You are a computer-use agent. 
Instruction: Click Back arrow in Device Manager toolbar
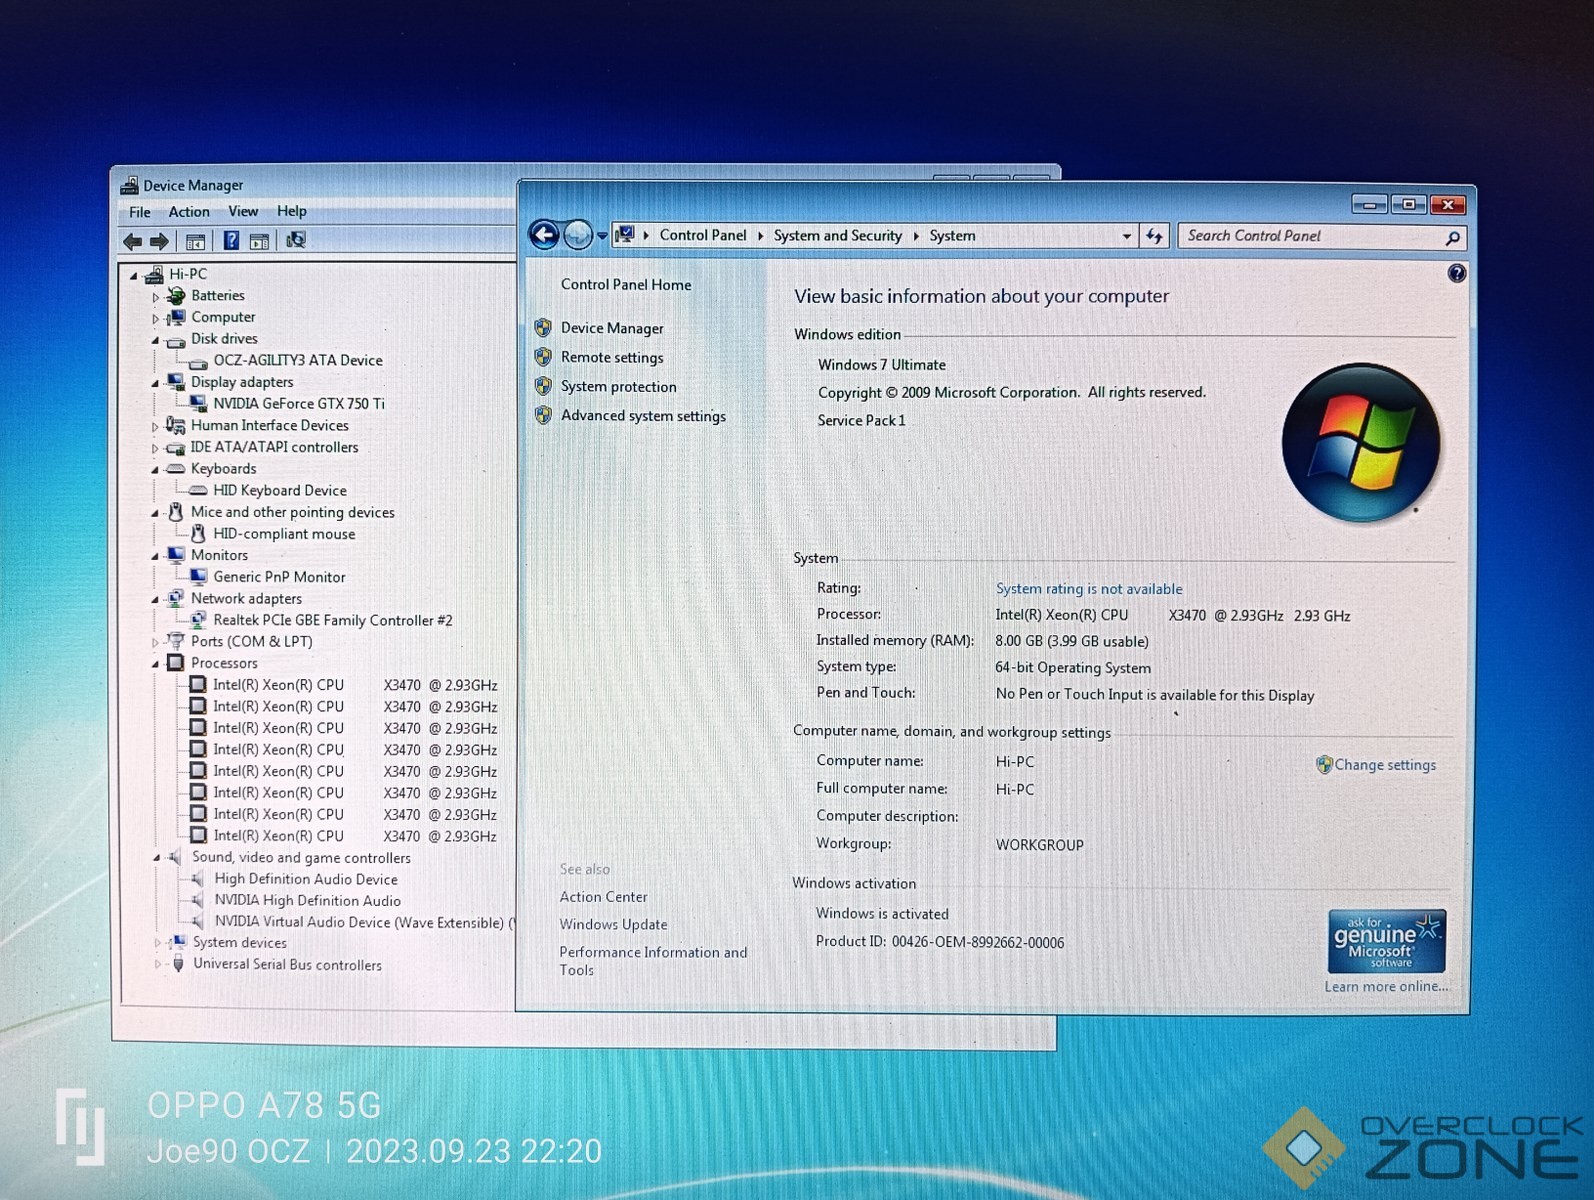pyautogui.click(x=132, y=241)
